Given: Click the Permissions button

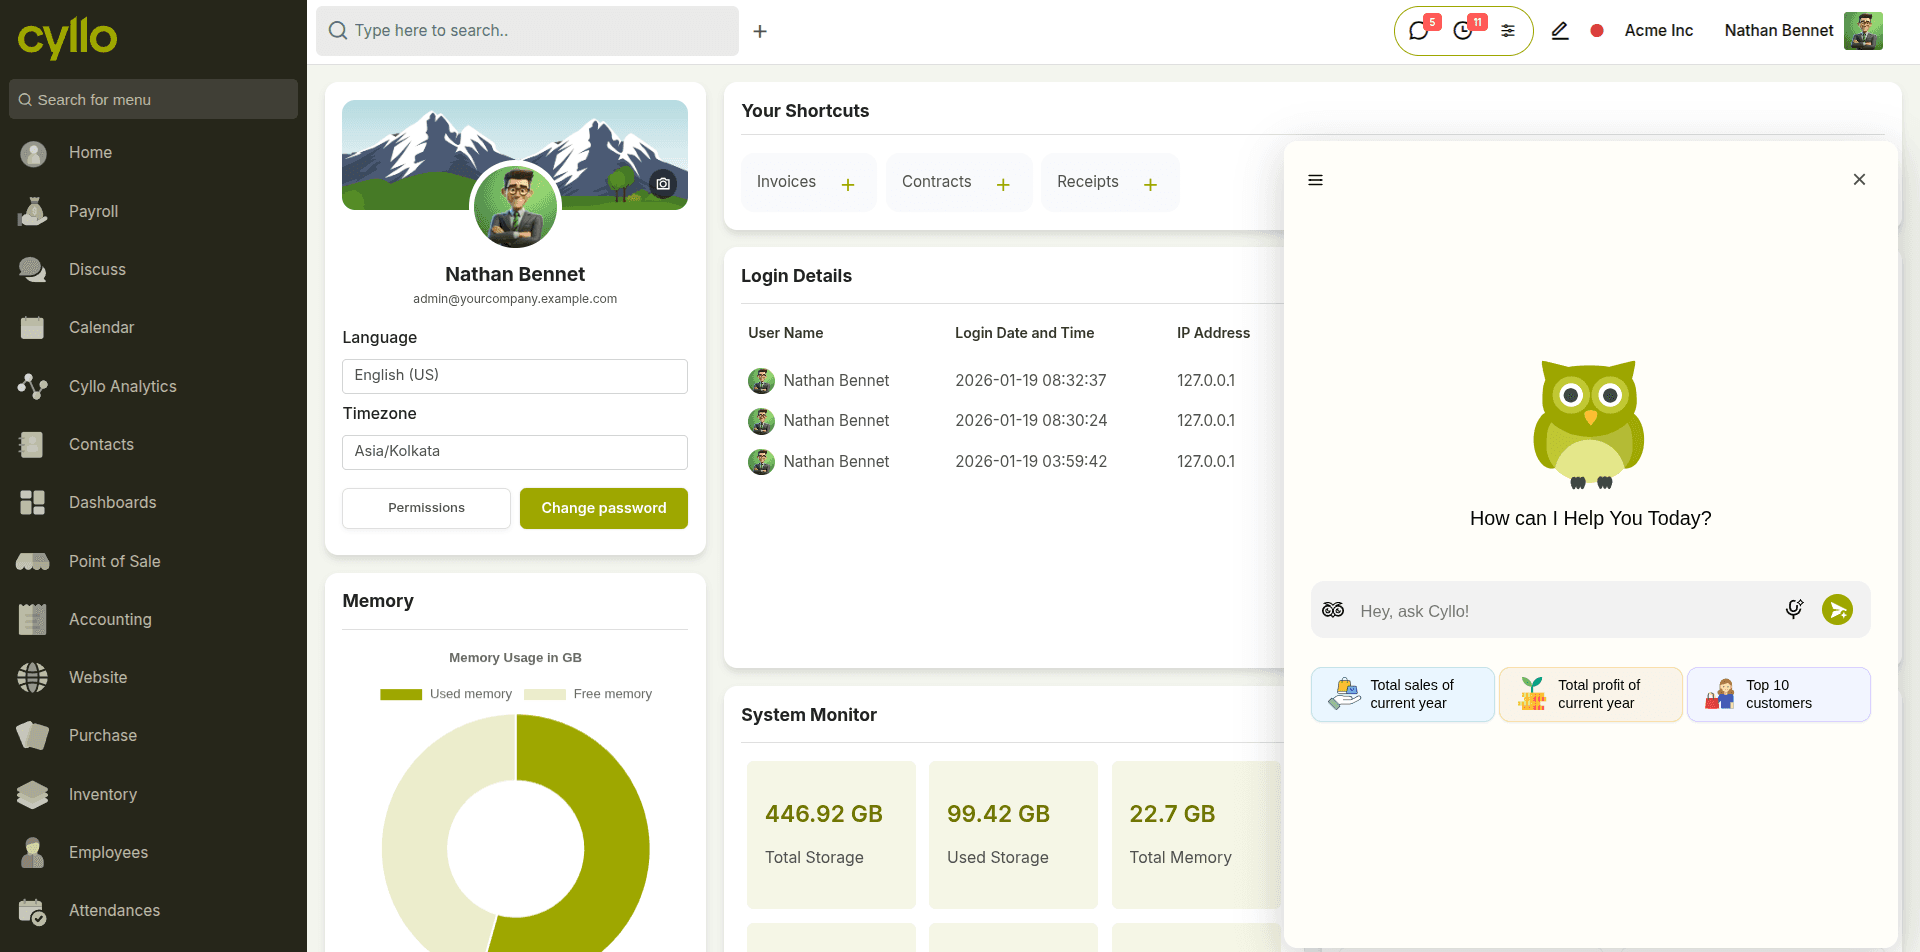Looking at the screenshot, I should (426, 508).
